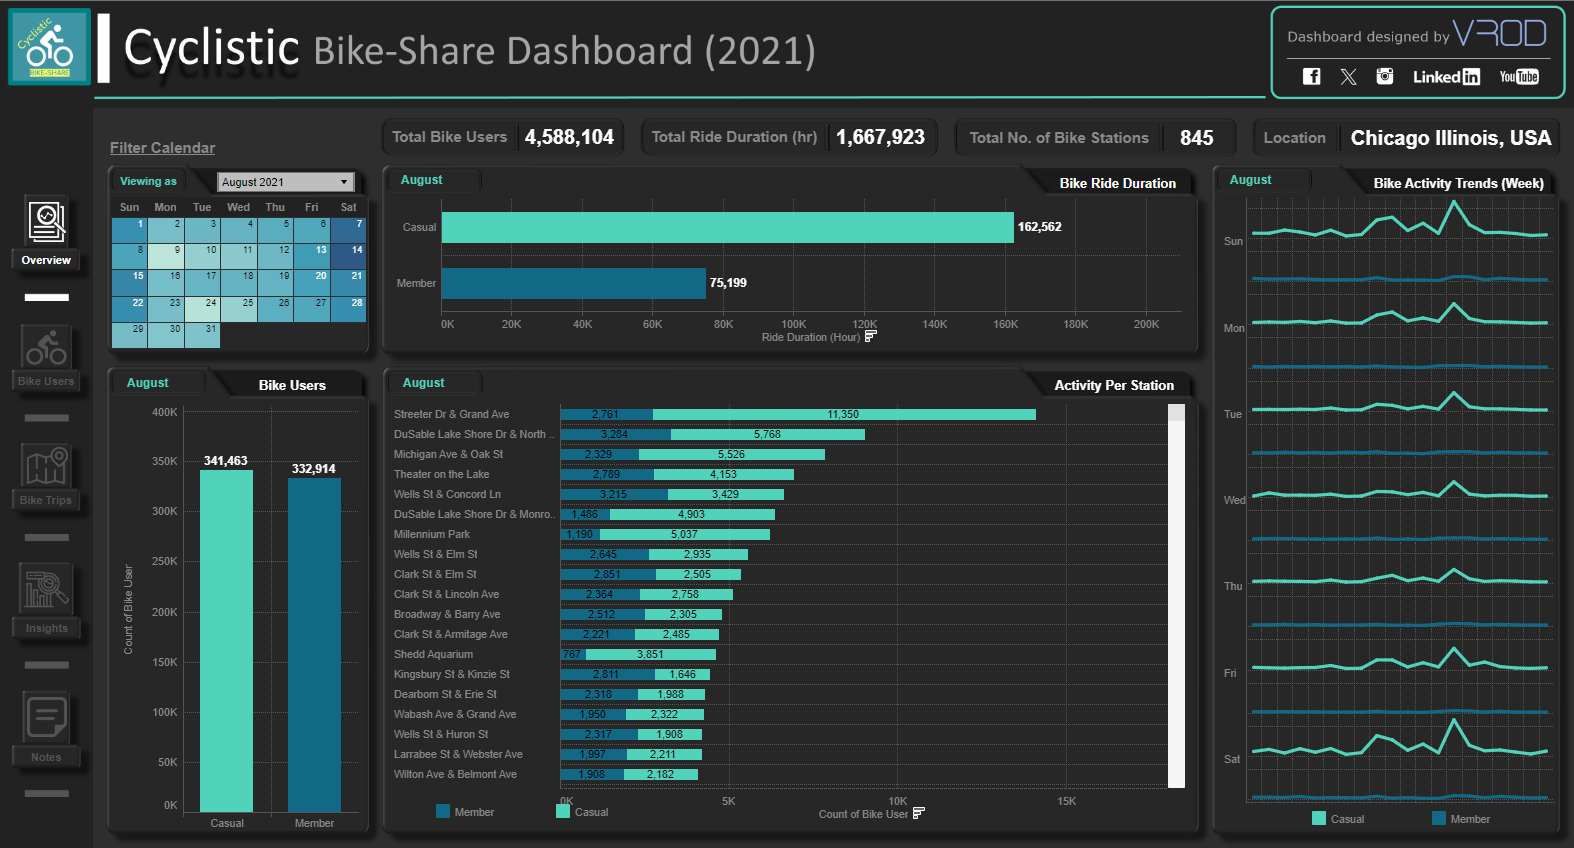Click the Casual bike users column
The width and height of the screenshot is (1574, 848).
[x=226, y=641]
